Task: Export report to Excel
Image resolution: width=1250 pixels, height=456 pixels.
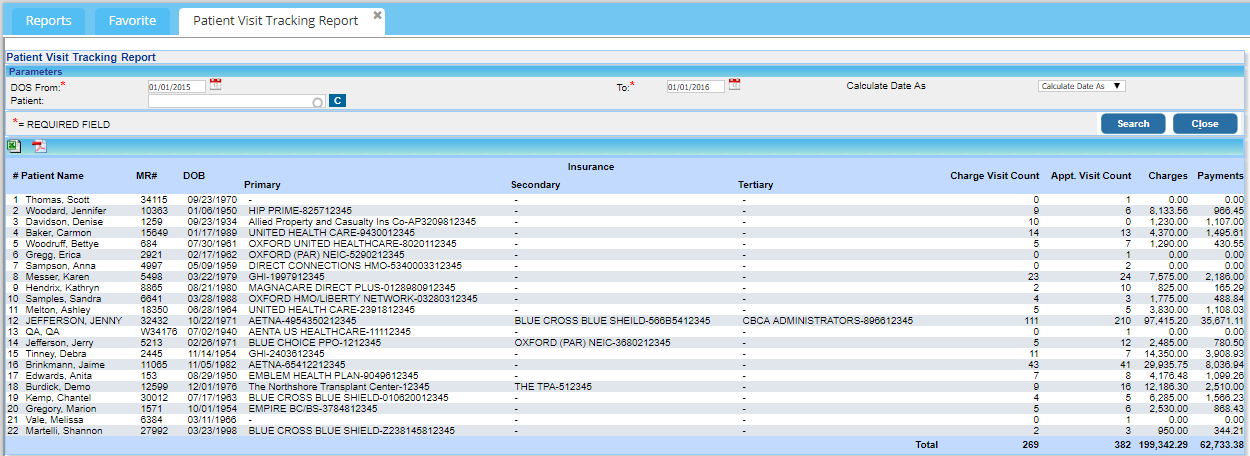Action: point(14,146)
